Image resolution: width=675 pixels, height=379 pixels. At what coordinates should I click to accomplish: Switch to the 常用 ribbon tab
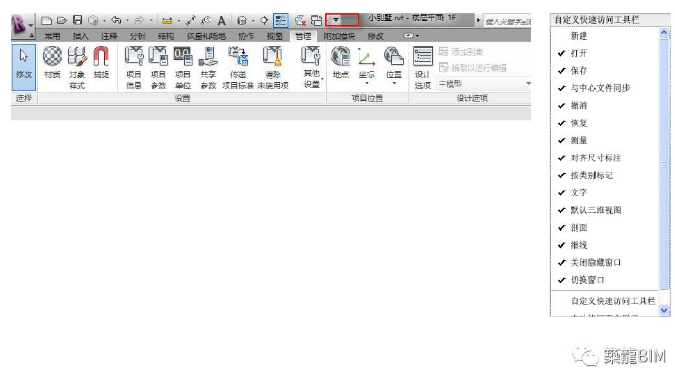click(x=52, y=36)
